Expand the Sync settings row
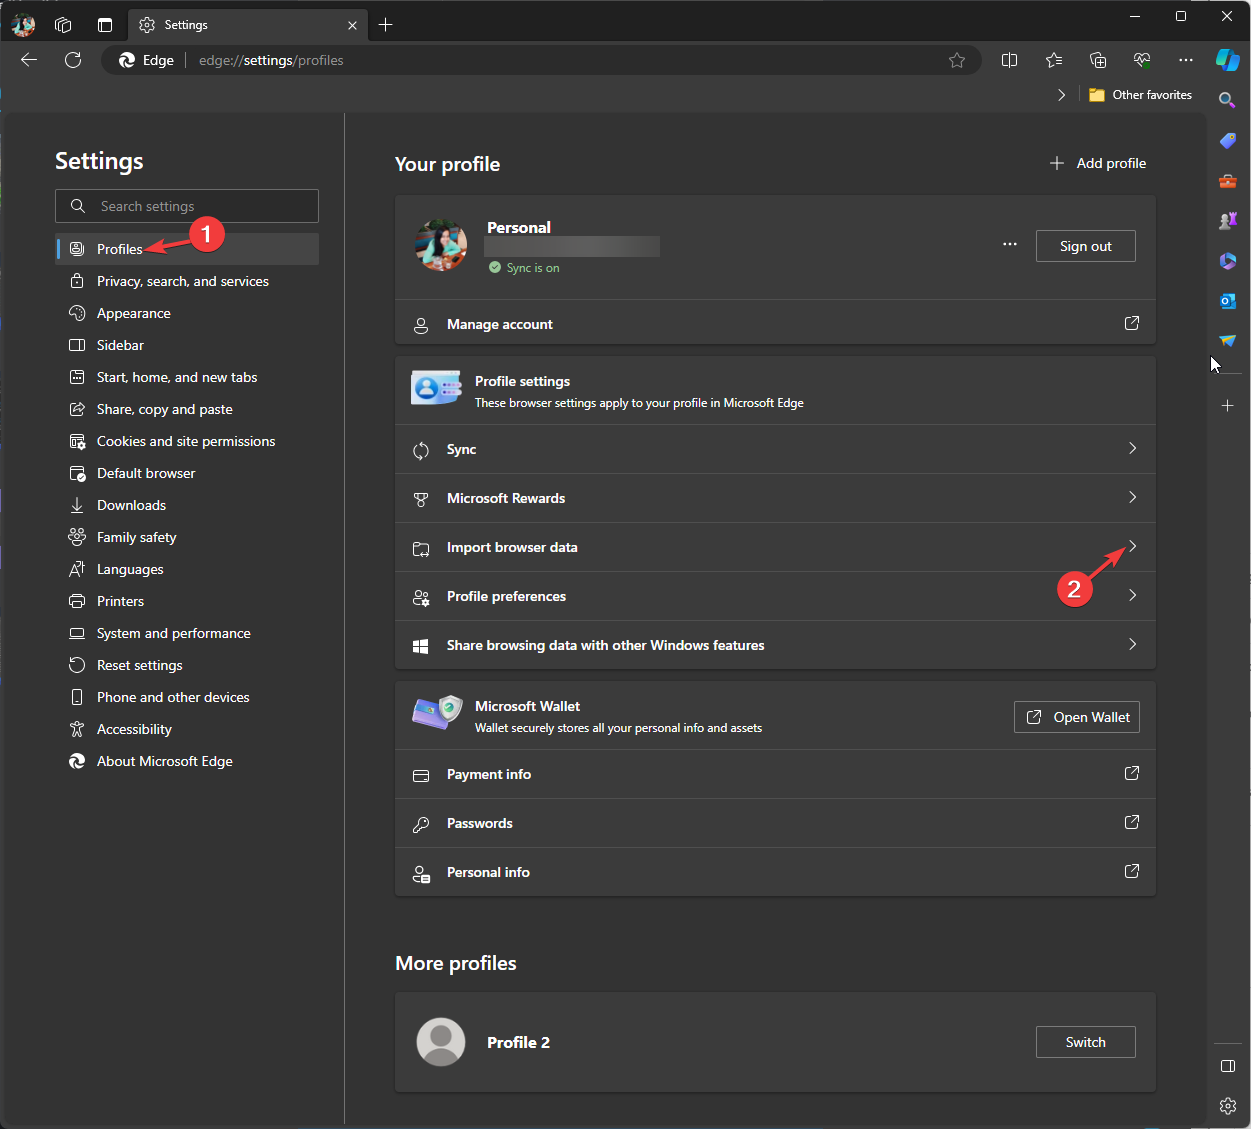The height and width of the screenshot is (1129, 1251). pos(775,449)
